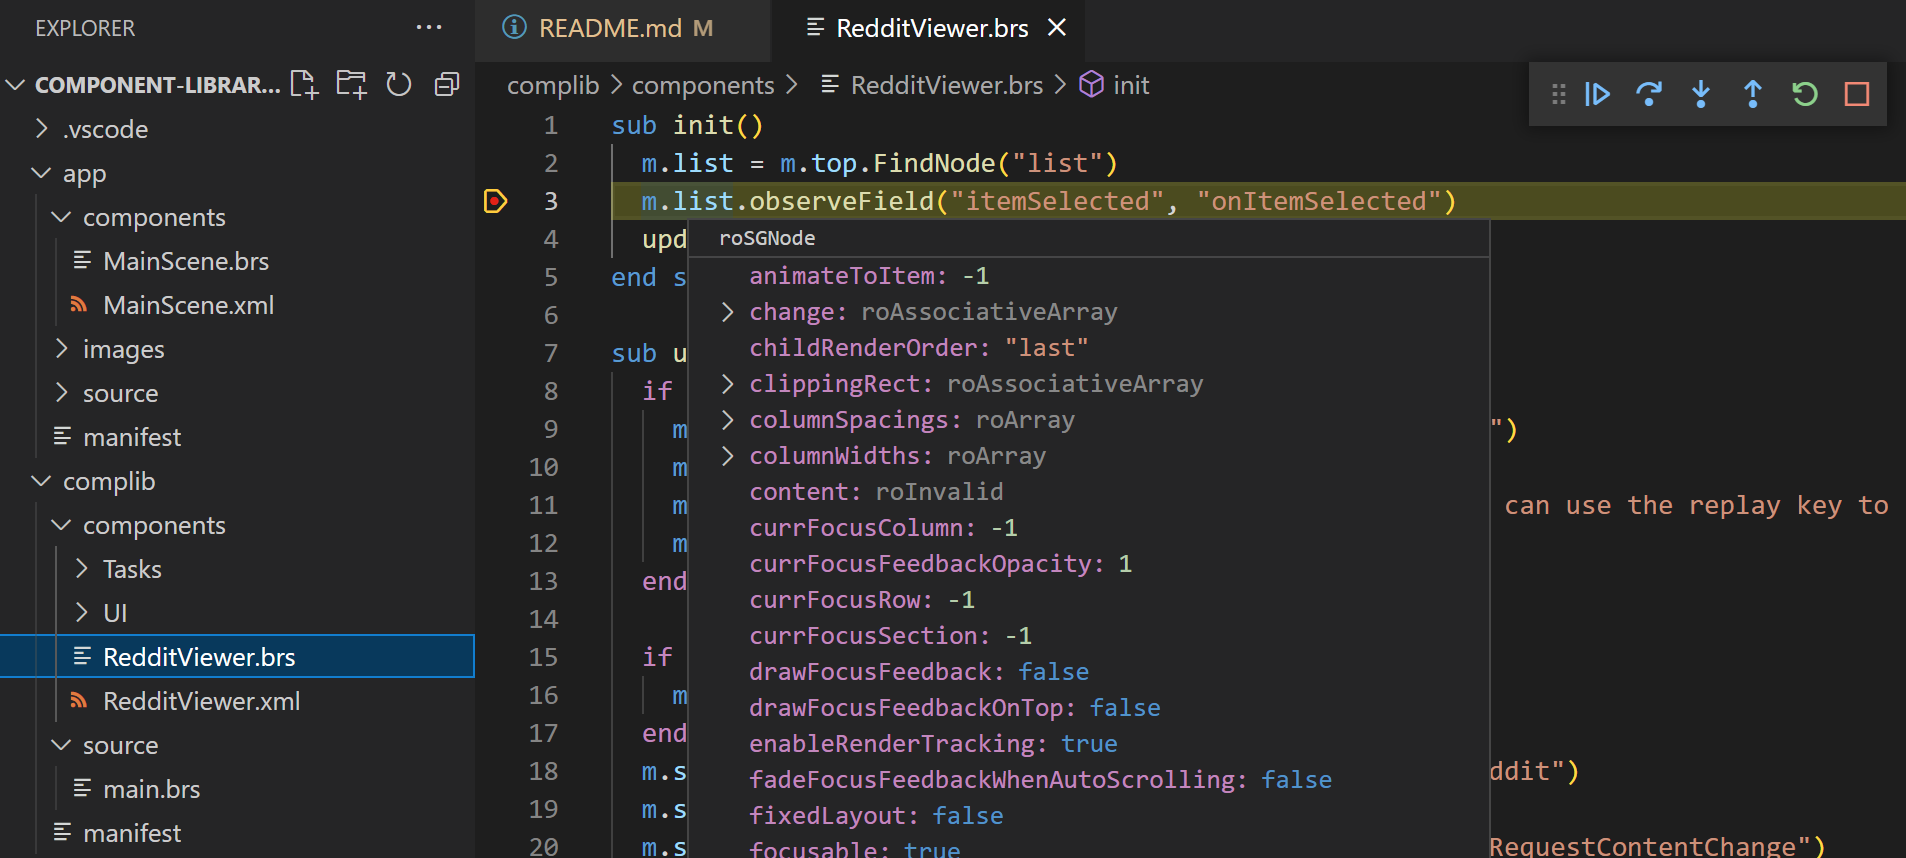Image resolution: width=1906 pixels, height=858 pixels.
Task: Collapse all folders in Explorer
Action: (447, 85)
